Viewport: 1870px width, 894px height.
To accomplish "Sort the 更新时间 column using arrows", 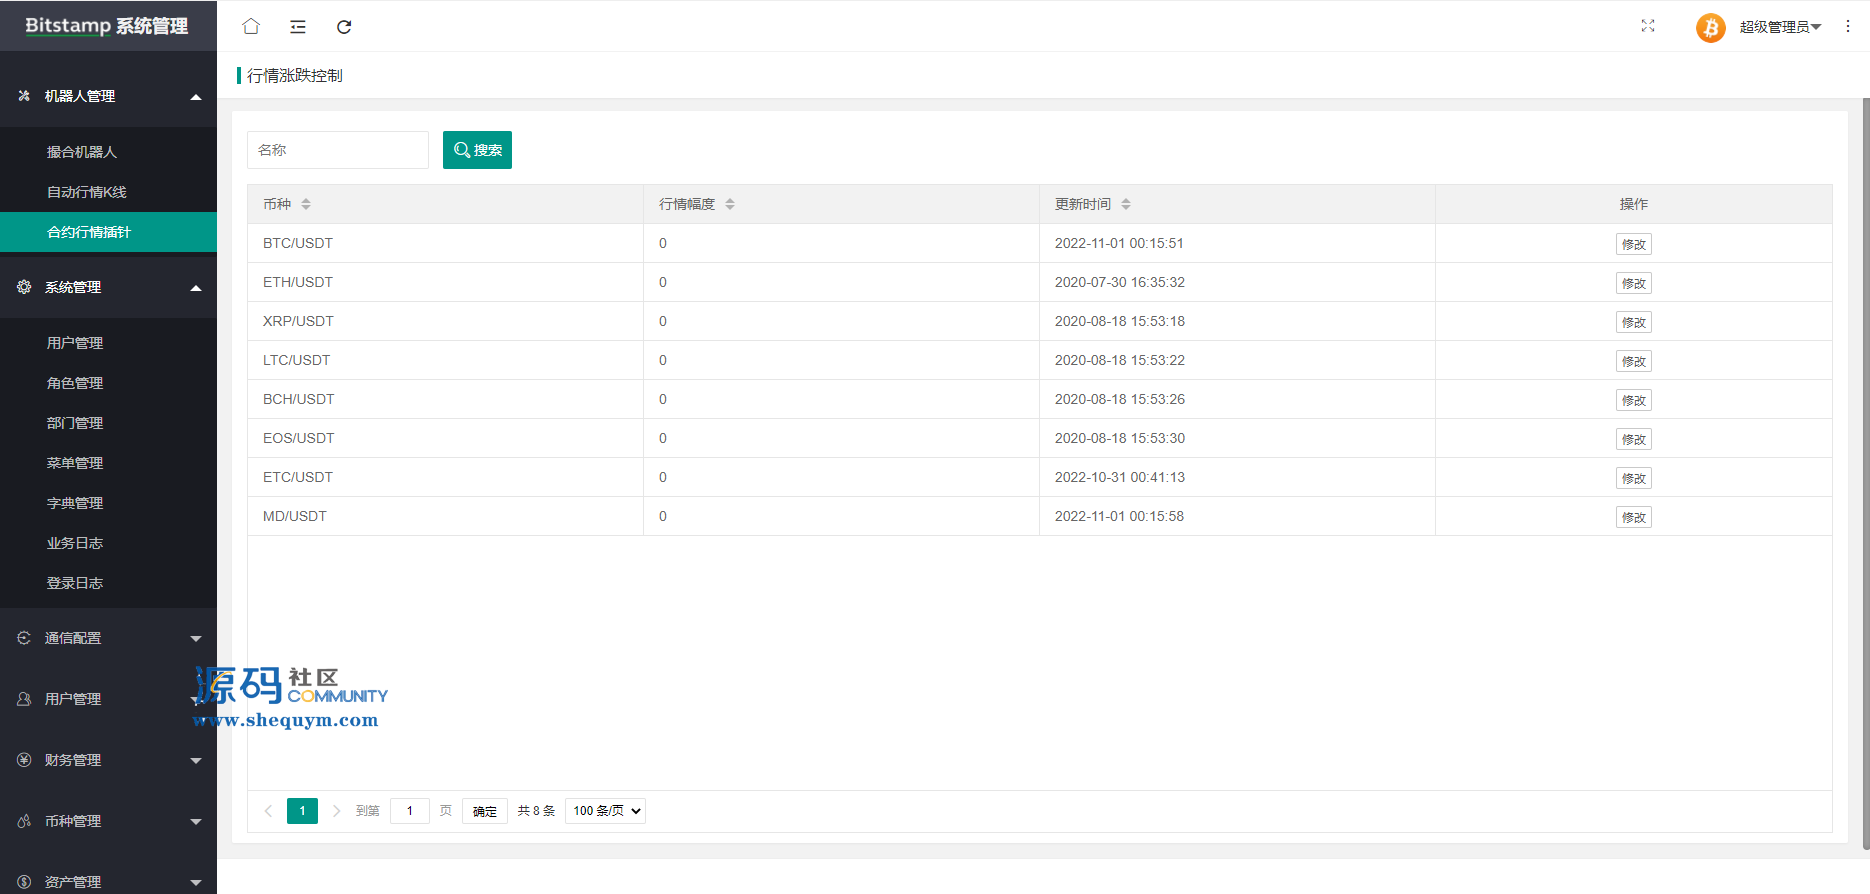I will [x=1126, y=204].
